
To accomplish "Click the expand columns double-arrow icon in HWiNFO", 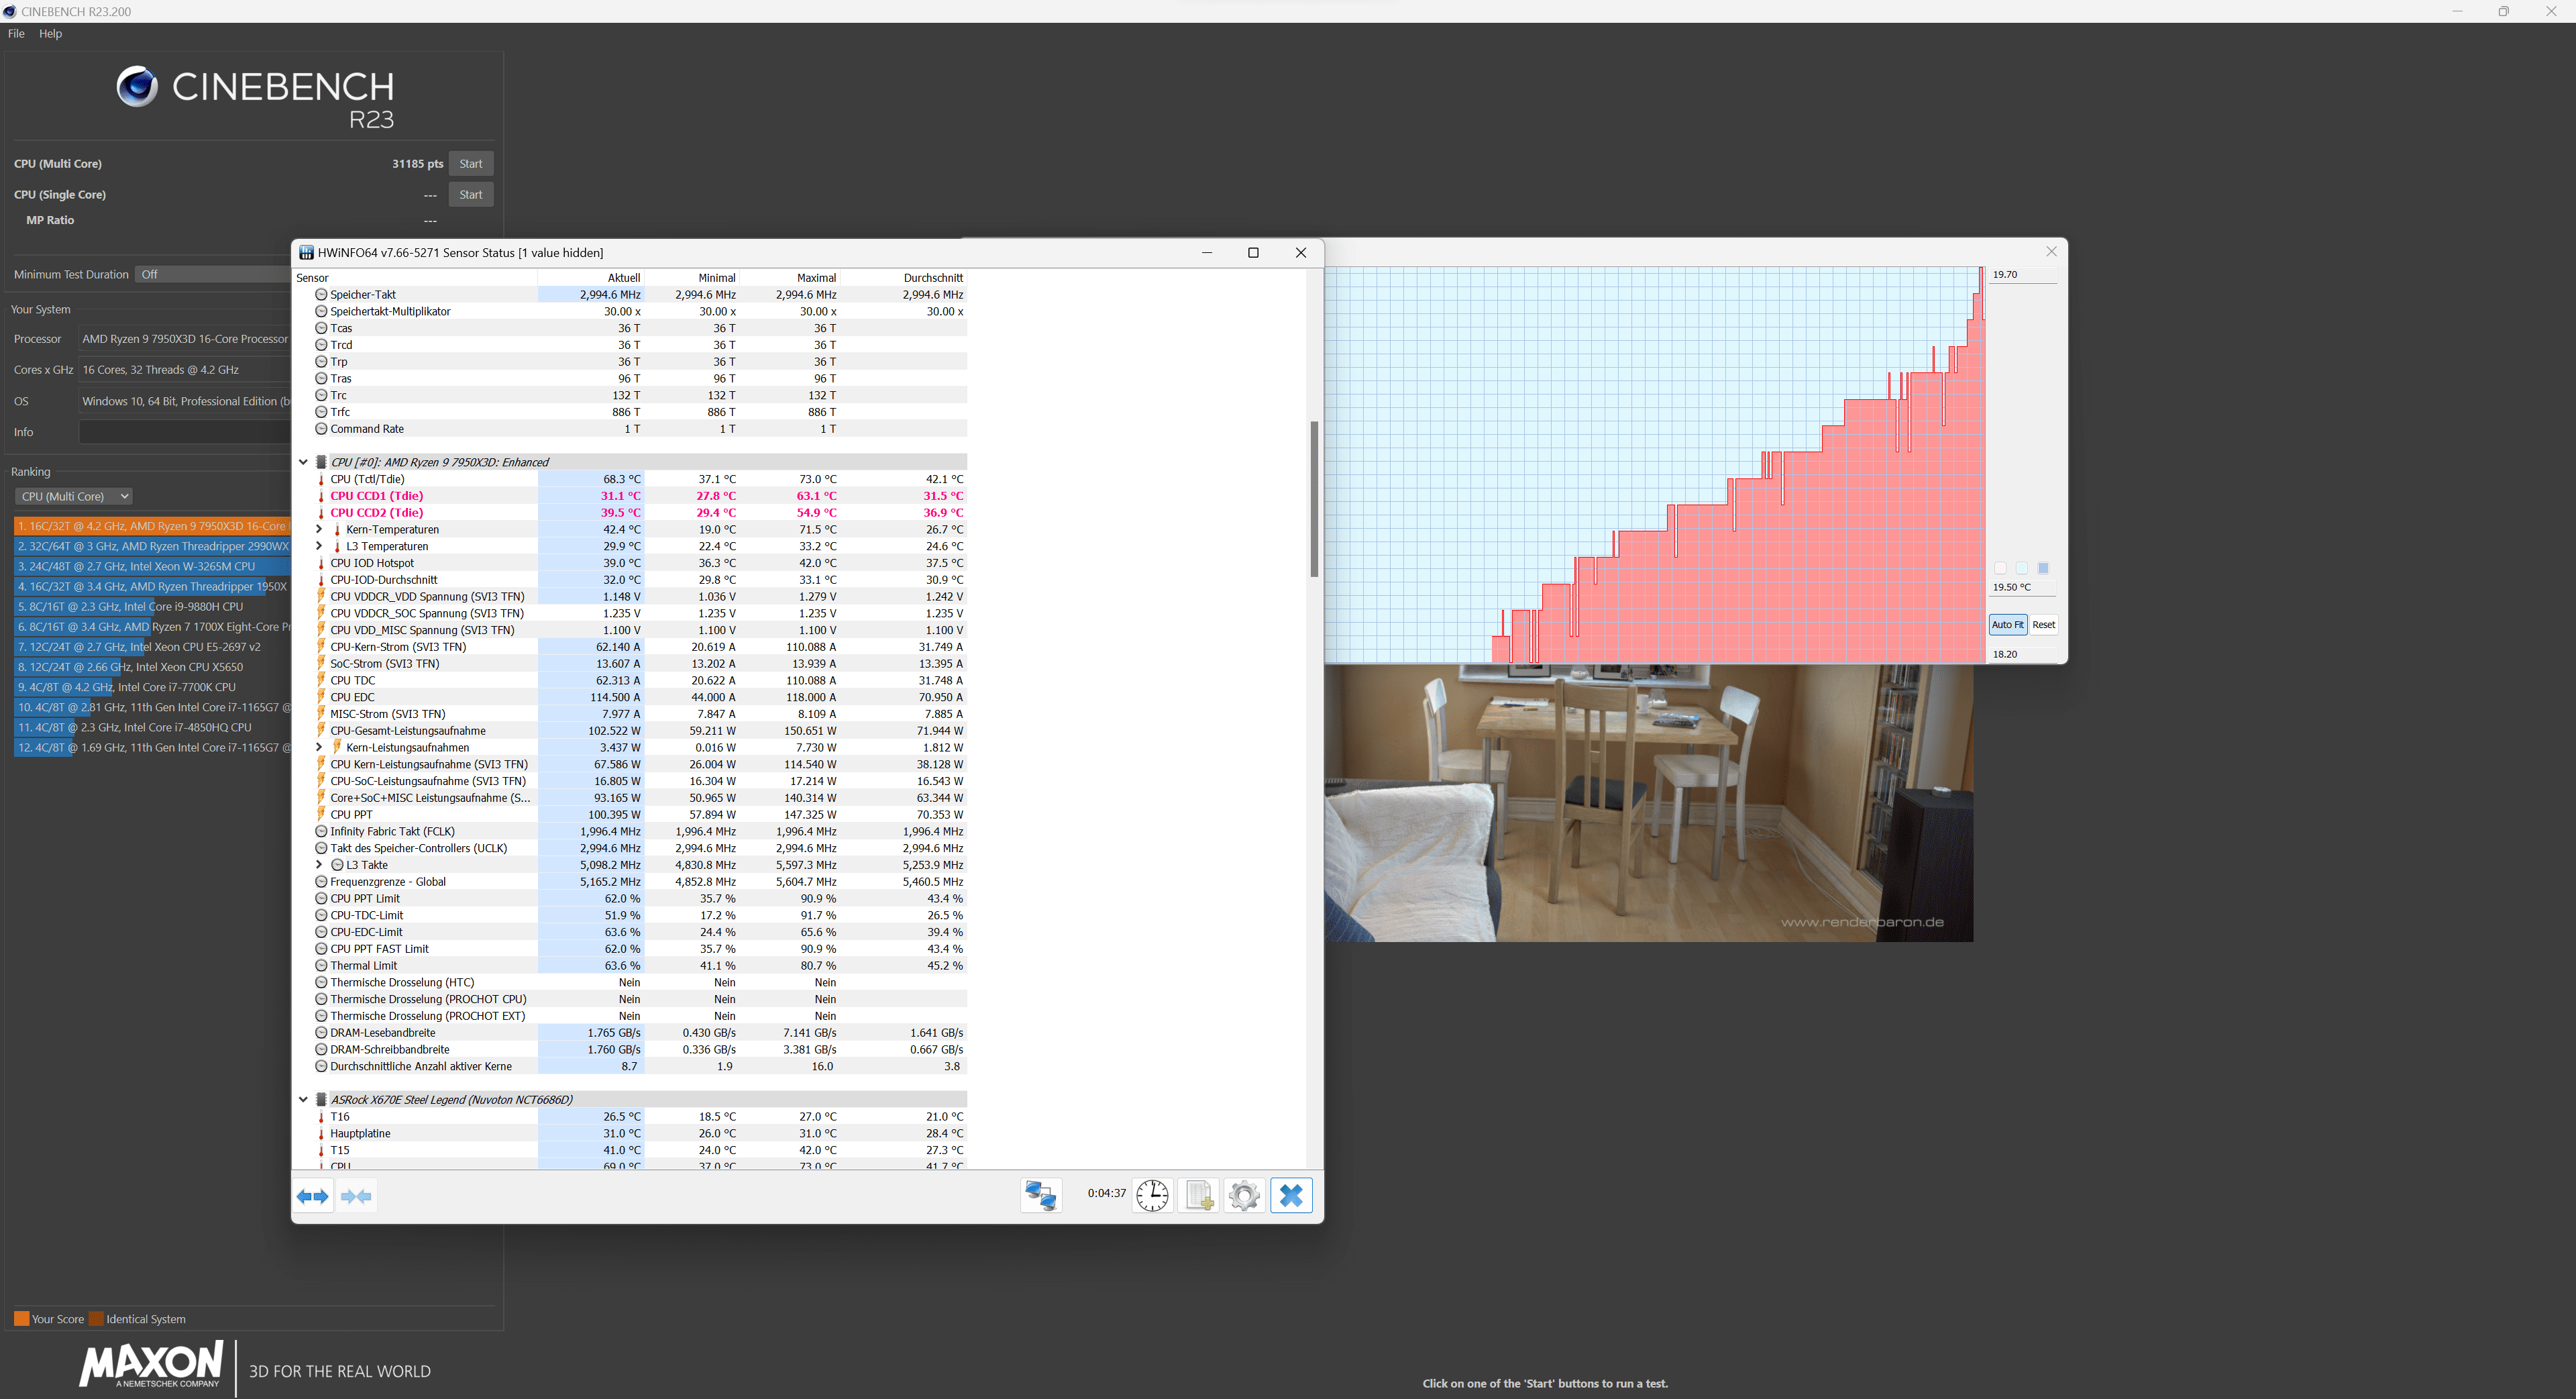I will pos(313,1196).
